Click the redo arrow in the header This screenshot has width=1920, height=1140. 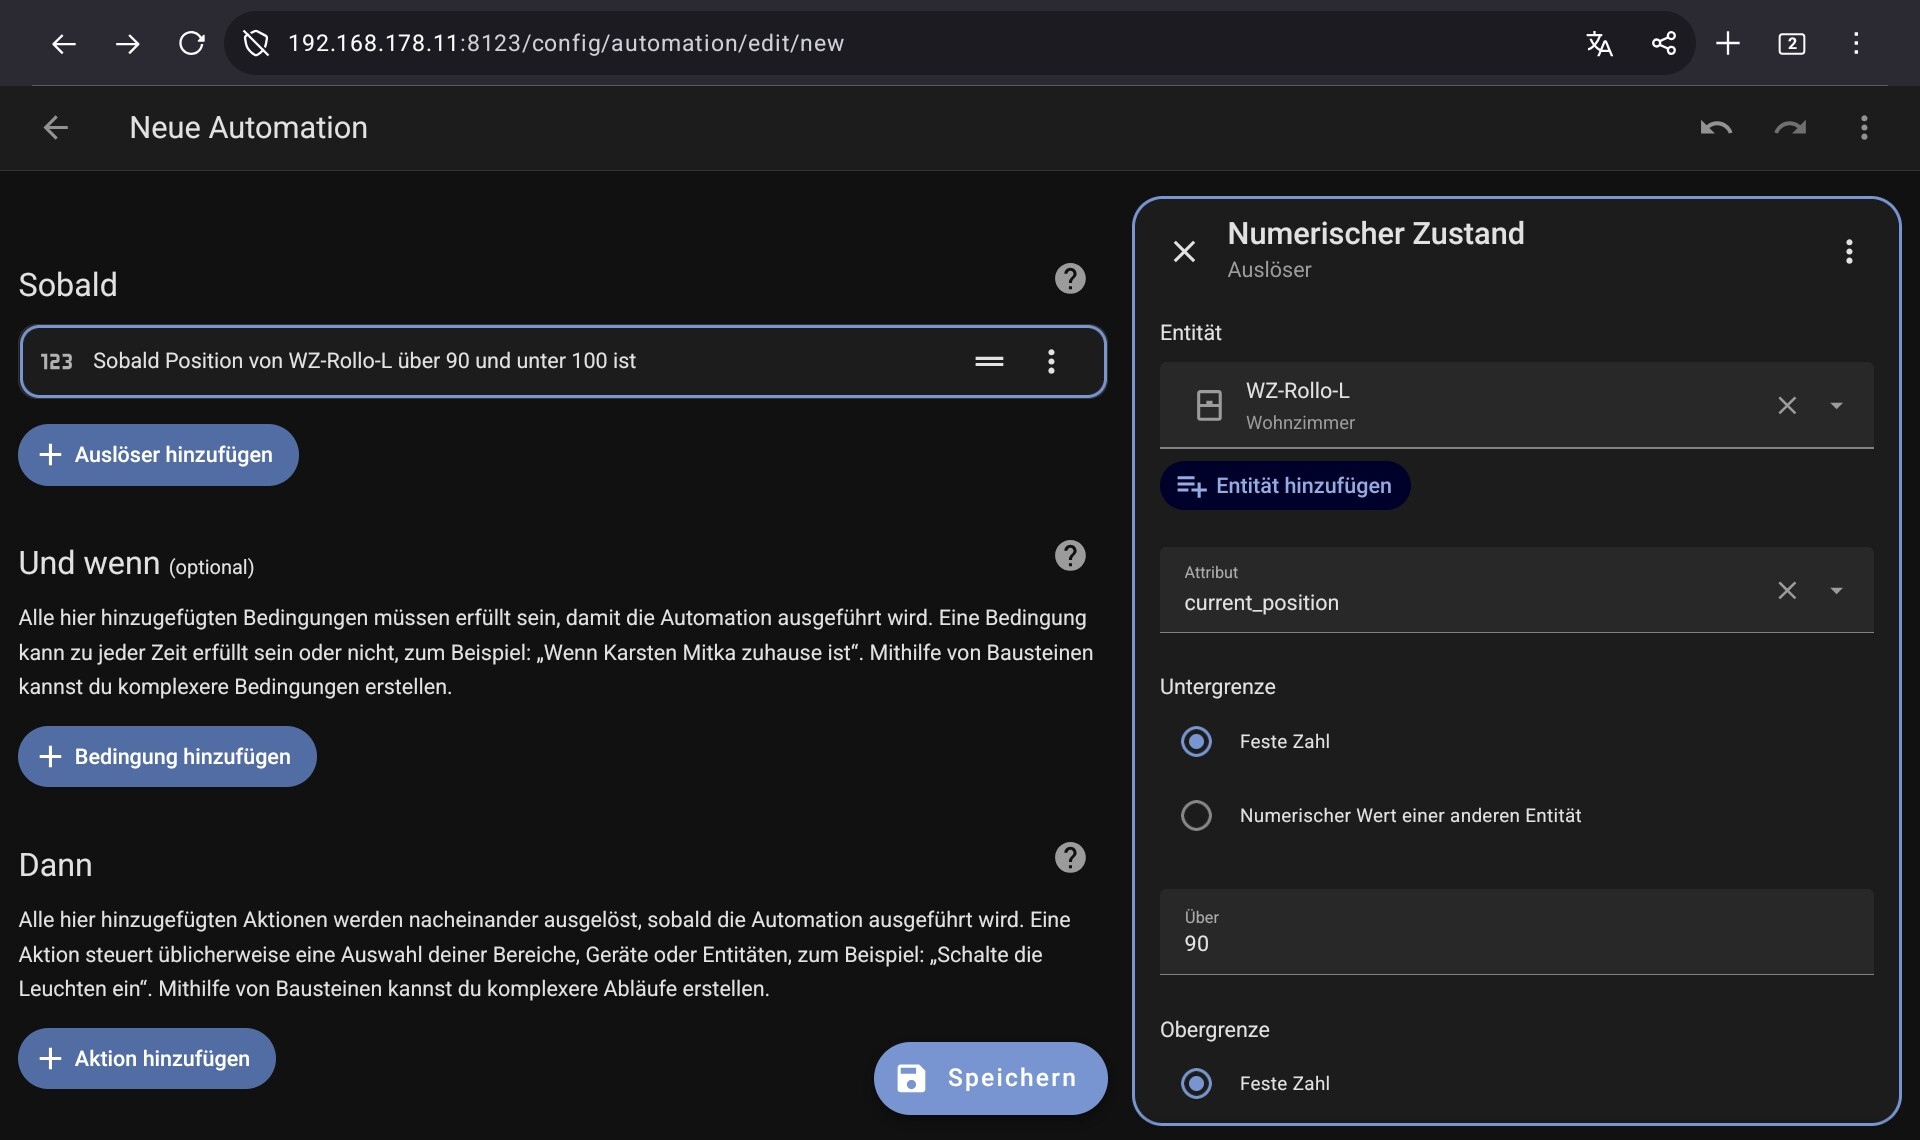pyautogui.click(x=1790, y=128)
